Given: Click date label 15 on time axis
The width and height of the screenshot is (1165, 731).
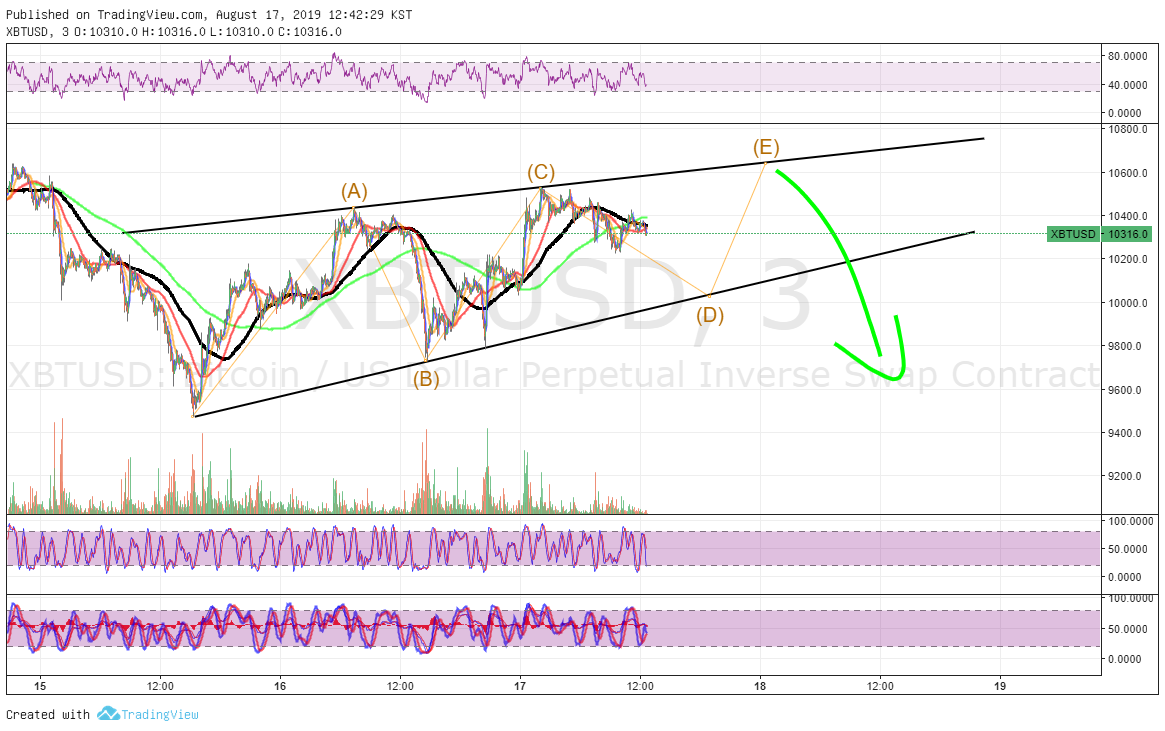Looking at the screenshot, I should coord(39,686).
